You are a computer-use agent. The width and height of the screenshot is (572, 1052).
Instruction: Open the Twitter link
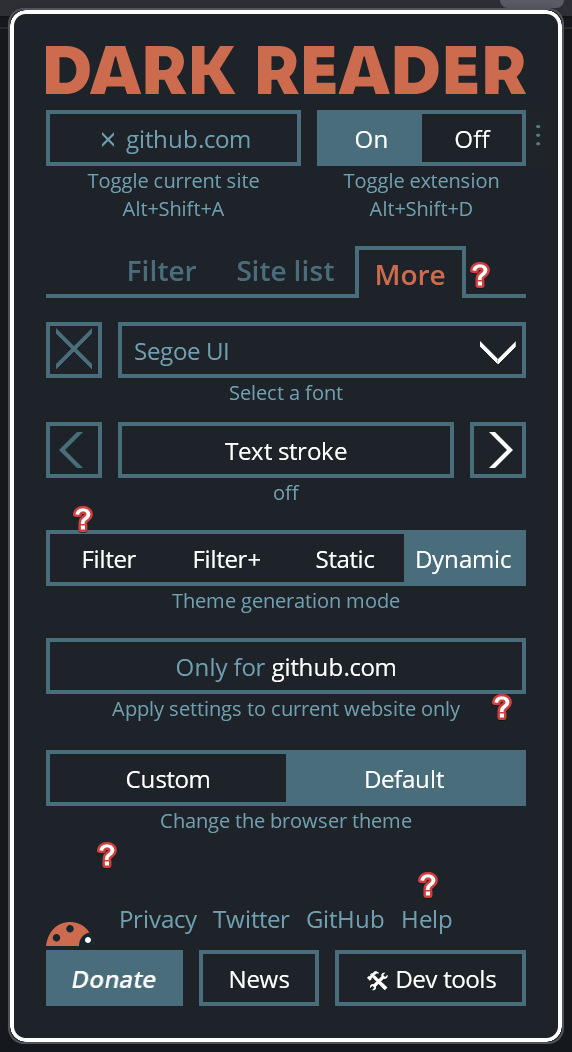[x=251, y=919]
